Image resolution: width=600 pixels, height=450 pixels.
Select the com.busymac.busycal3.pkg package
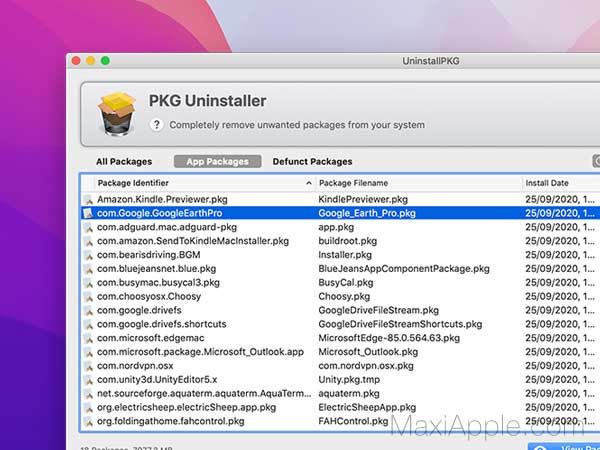158,283
